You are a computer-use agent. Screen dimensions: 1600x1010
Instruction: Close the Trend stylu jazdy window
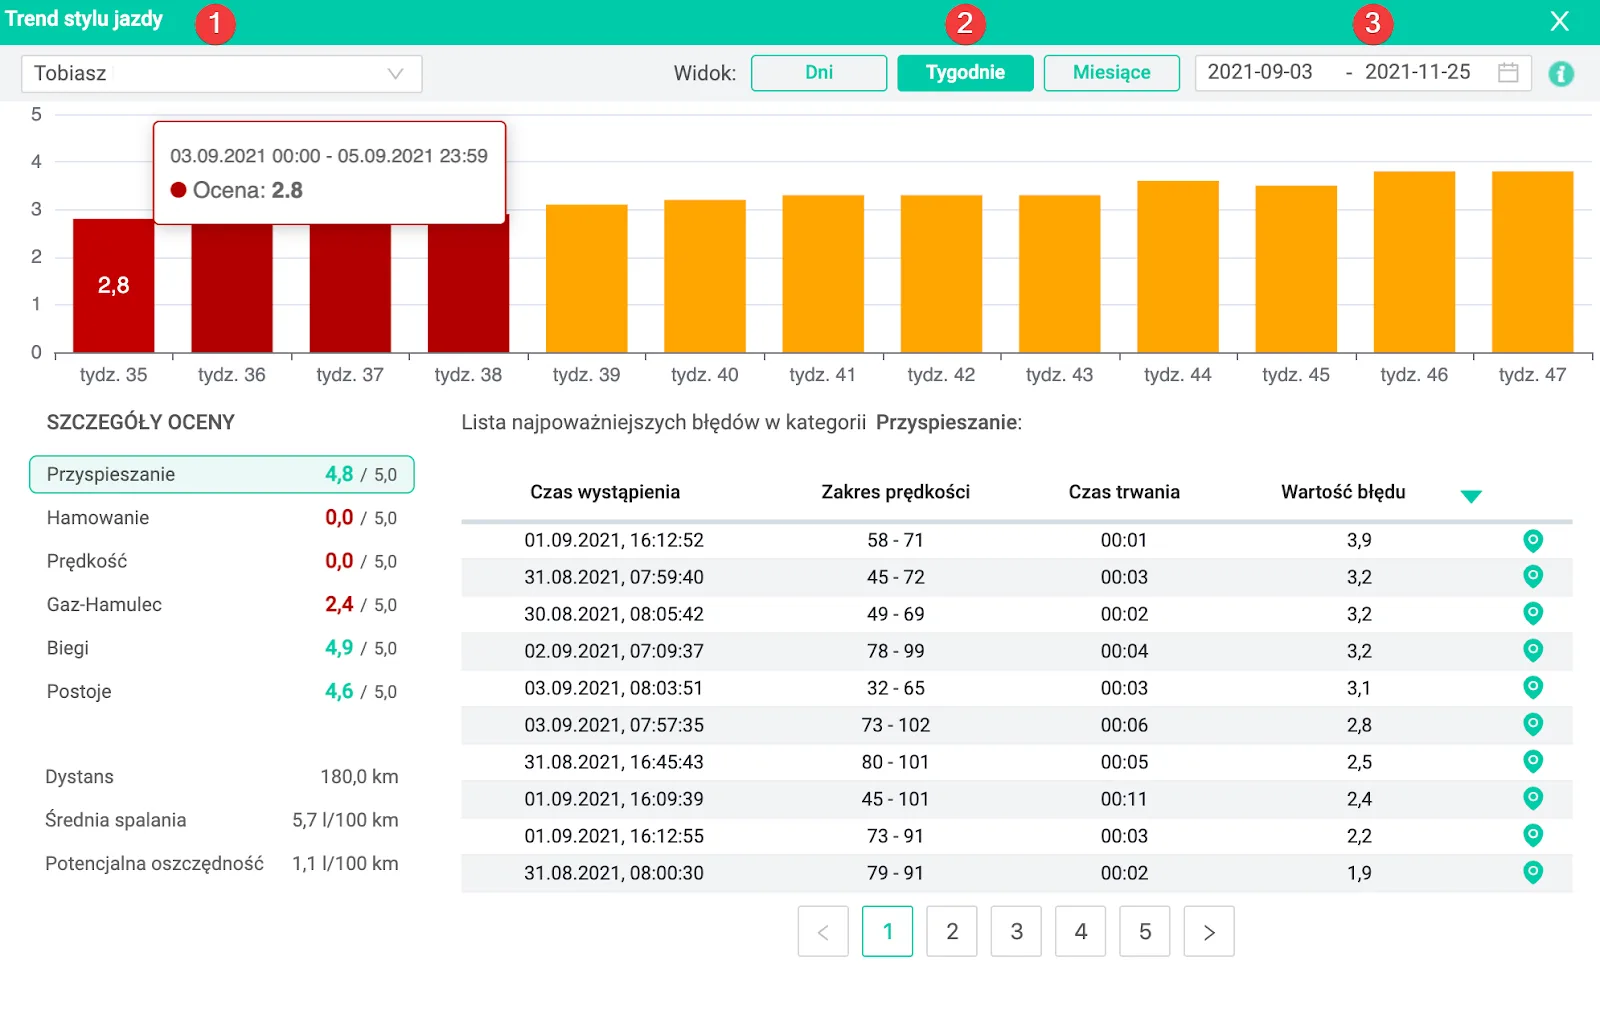[1559, 21]
